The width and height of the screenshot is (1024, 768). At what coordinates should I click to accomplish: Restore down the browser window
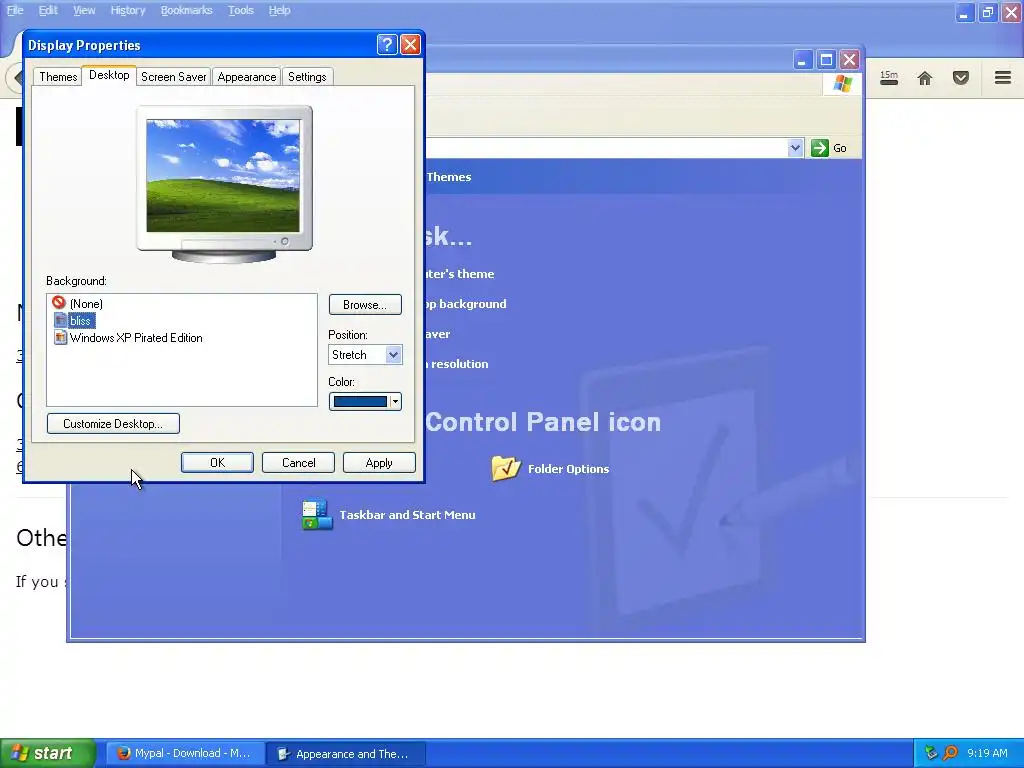[x=988, y=12]
